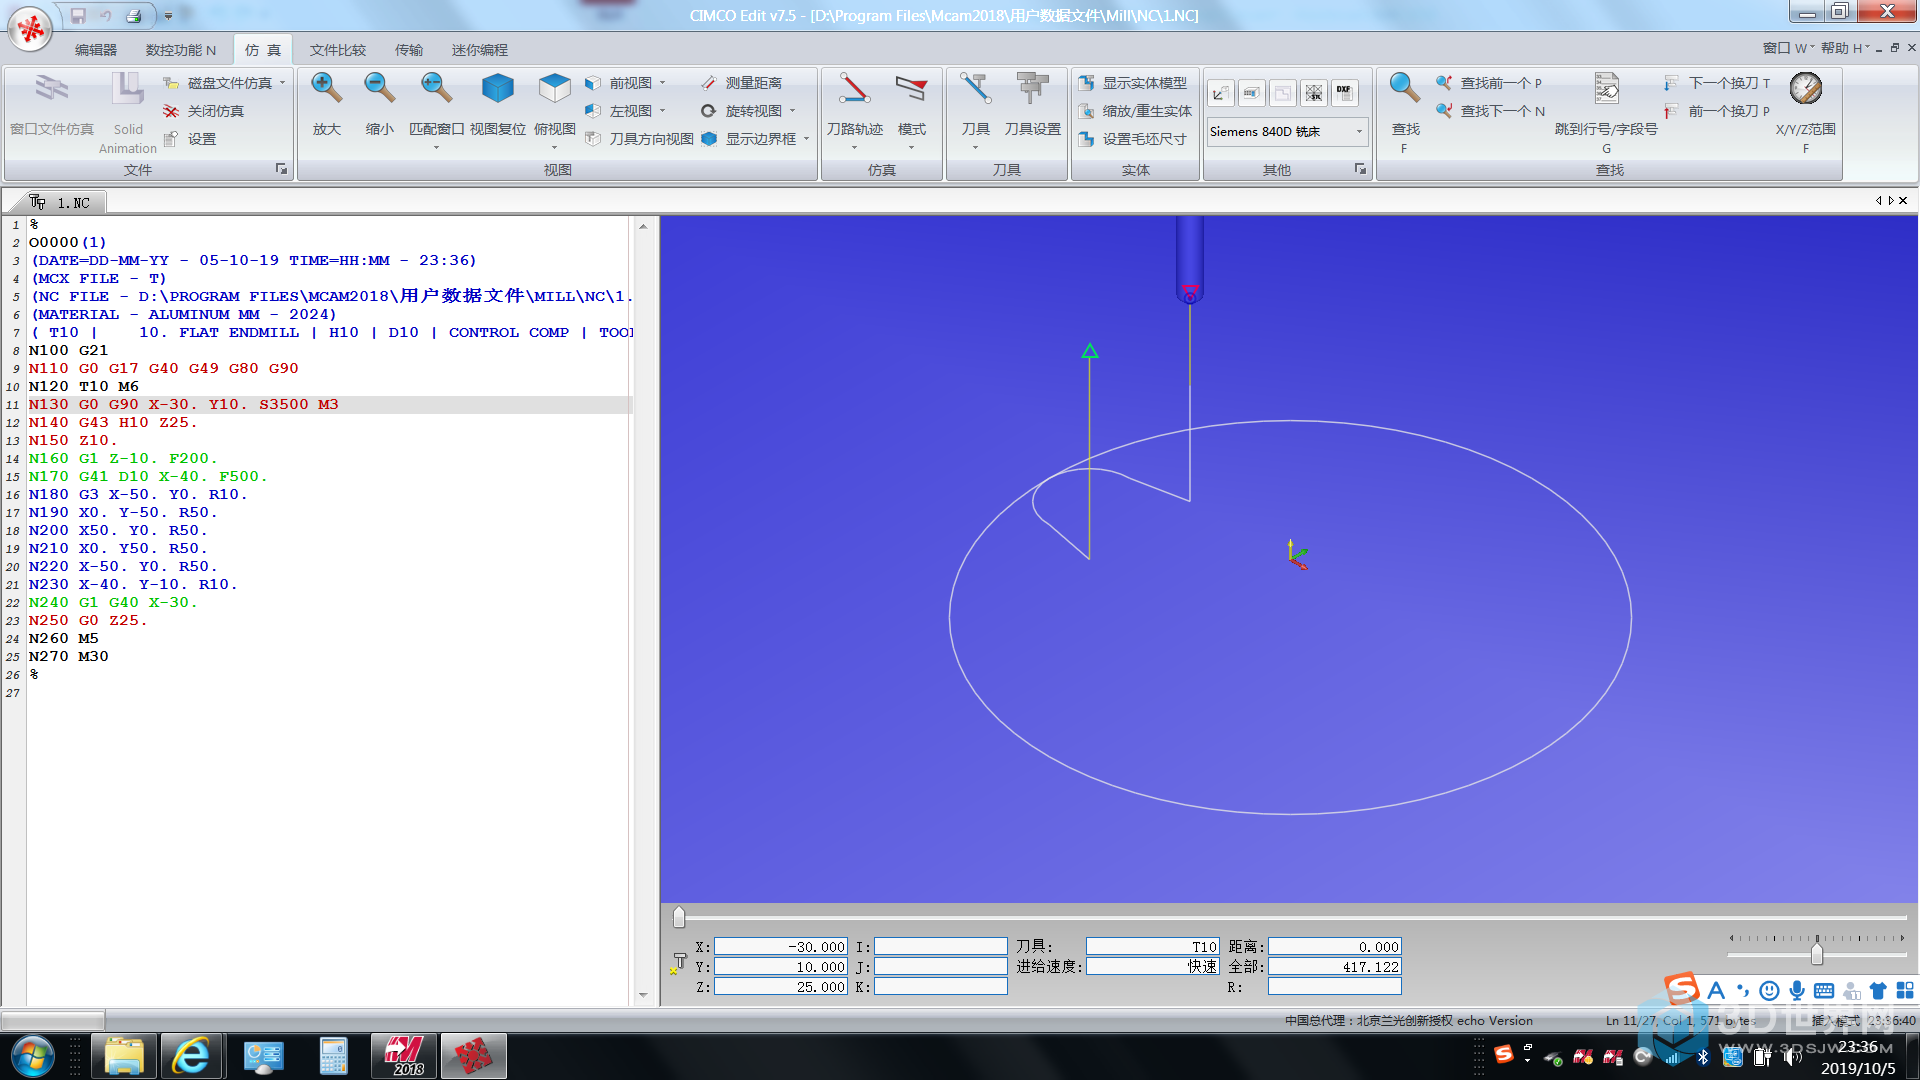Open the Siemens 840D 铣床 machine dropdown
The height and width of the screenshot is (1080, 1920).
[x=1358, y=132]
